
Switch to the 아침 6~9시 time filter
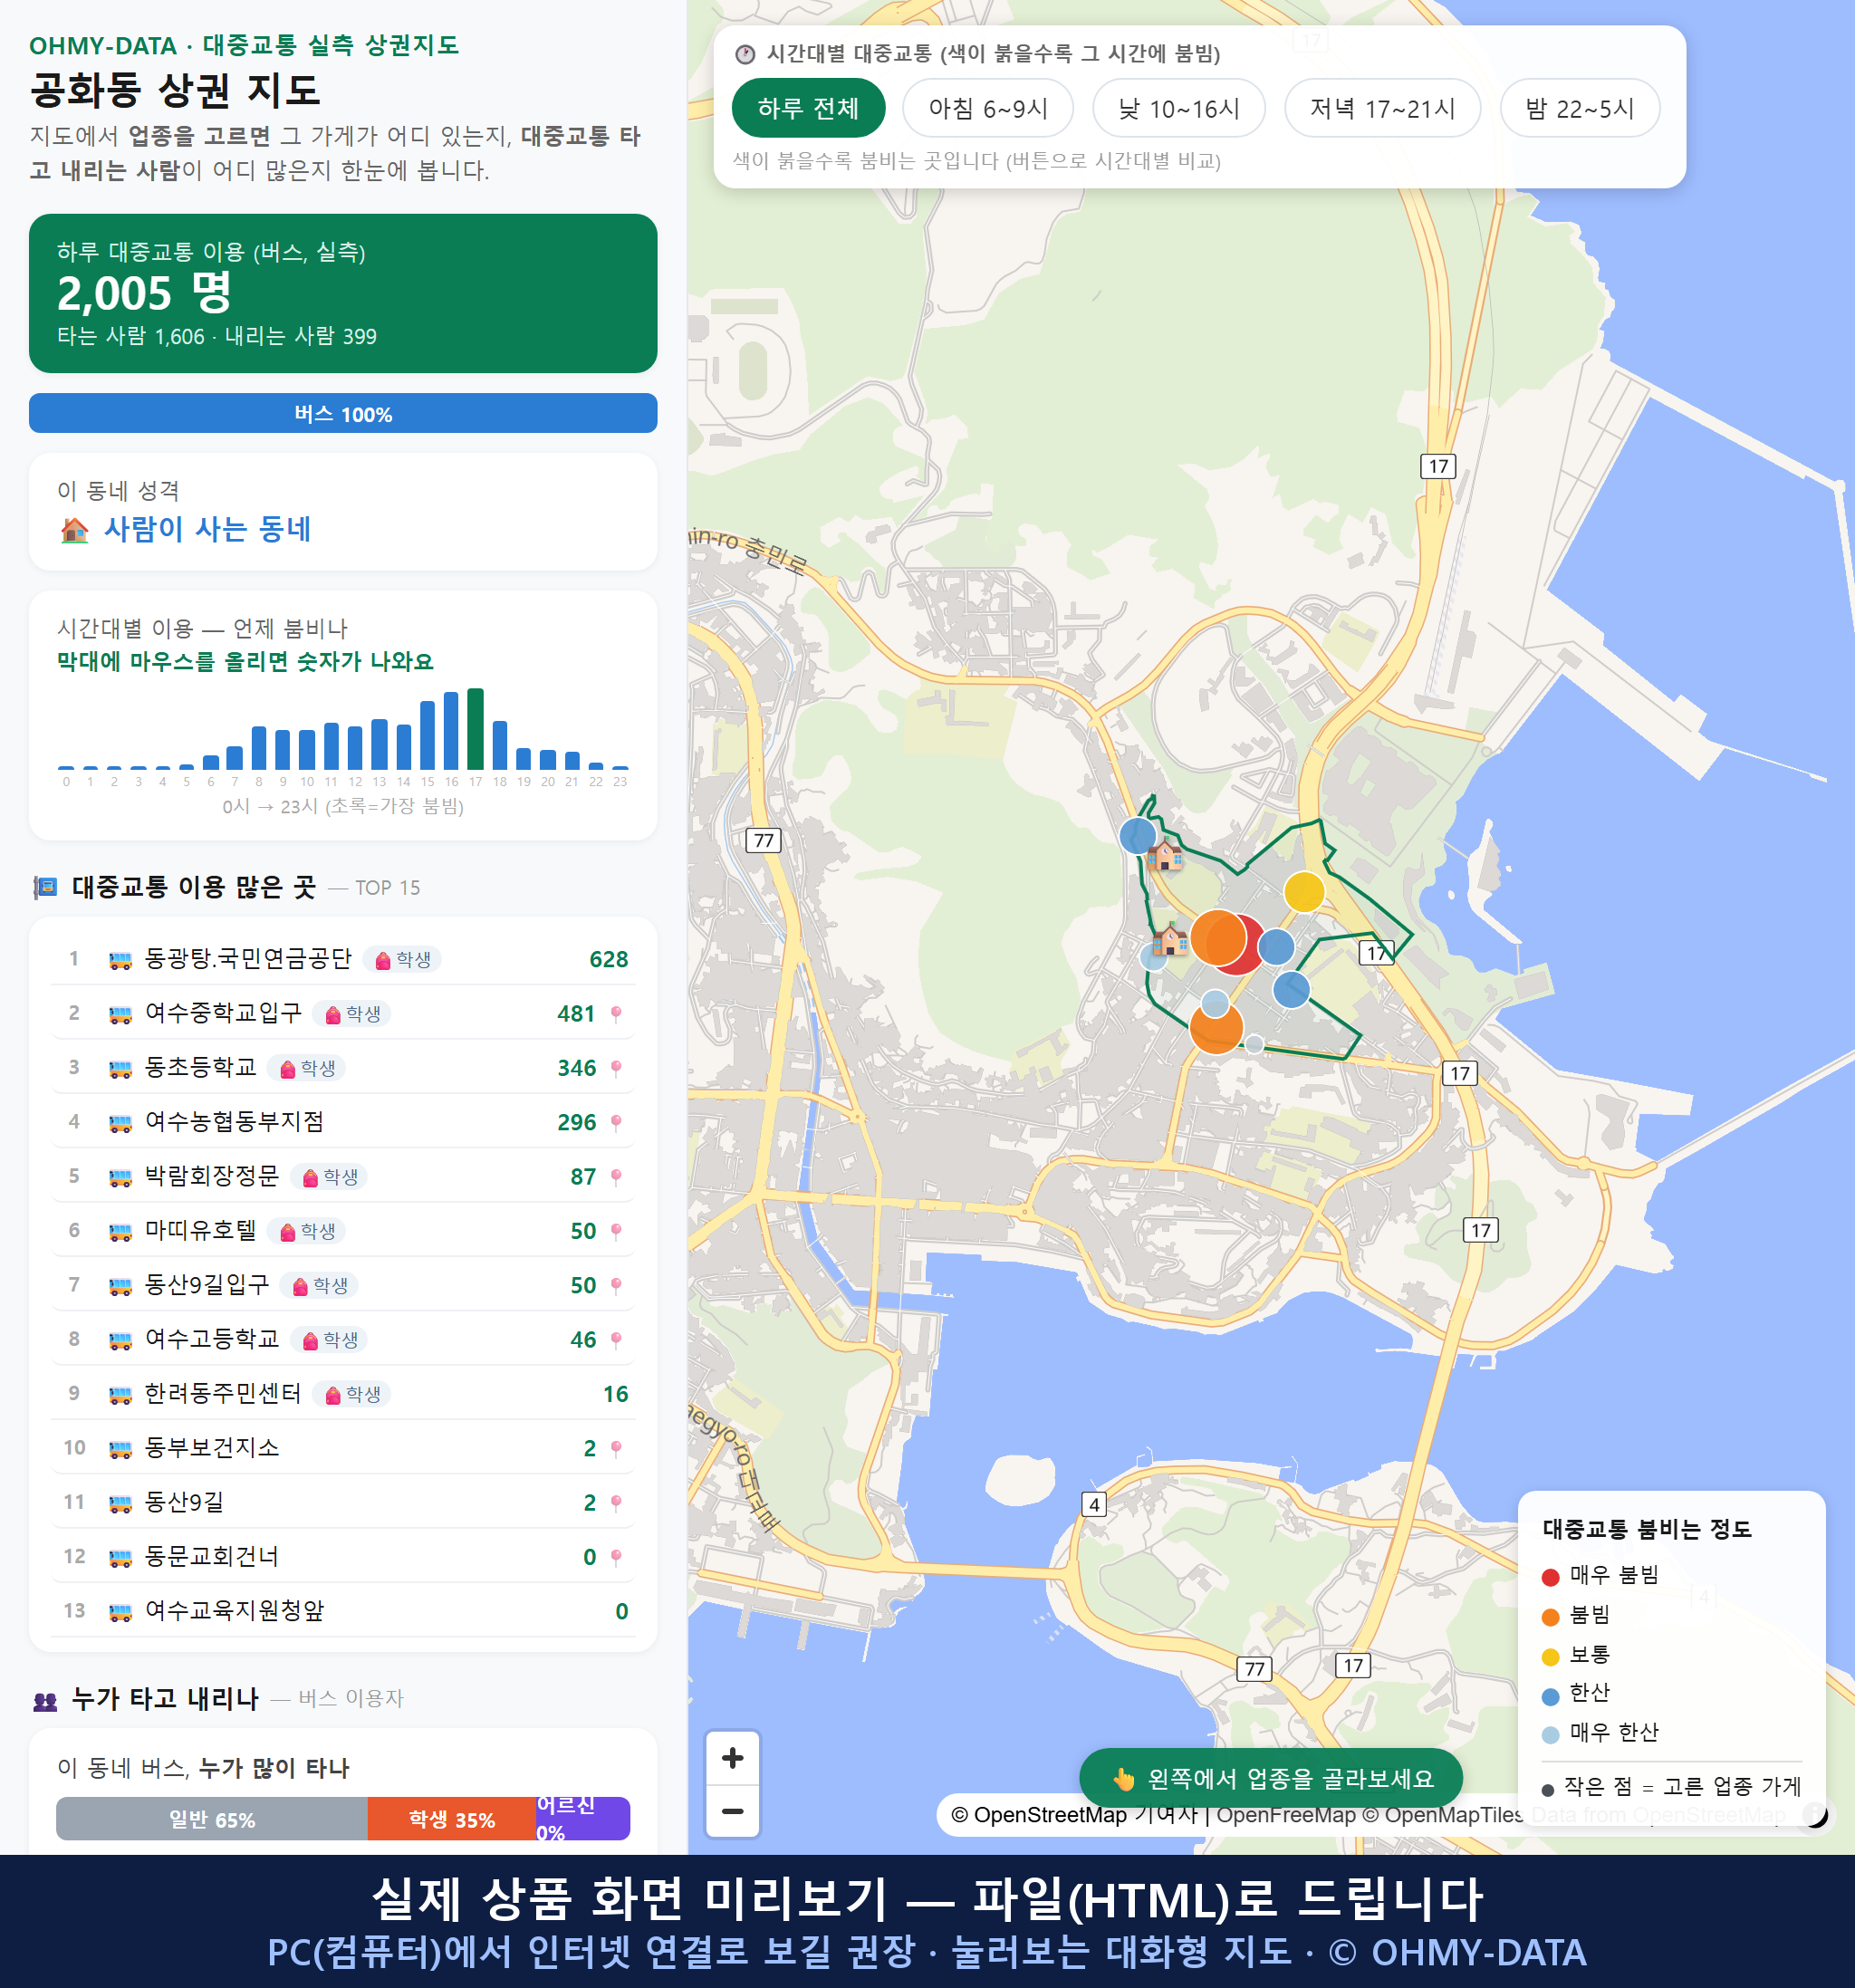(988, 108)
